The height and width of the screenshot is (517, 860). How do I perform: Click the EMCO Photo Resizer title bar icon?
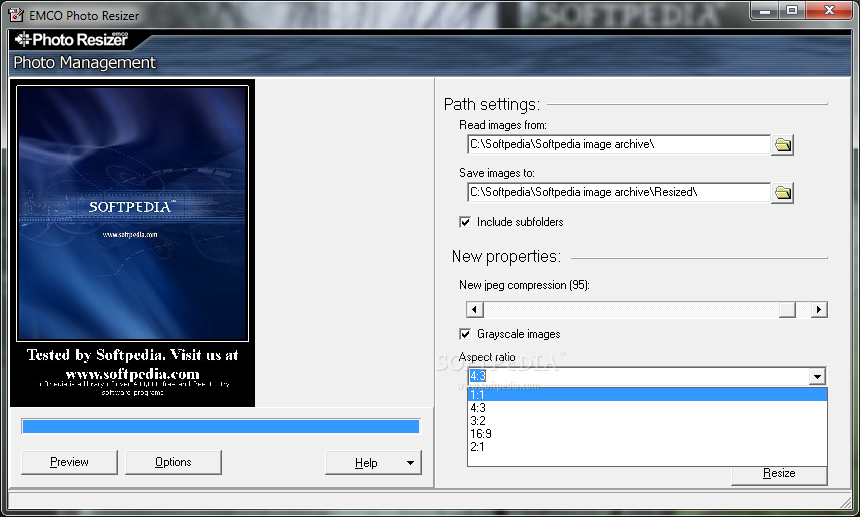tap(16, 15)
